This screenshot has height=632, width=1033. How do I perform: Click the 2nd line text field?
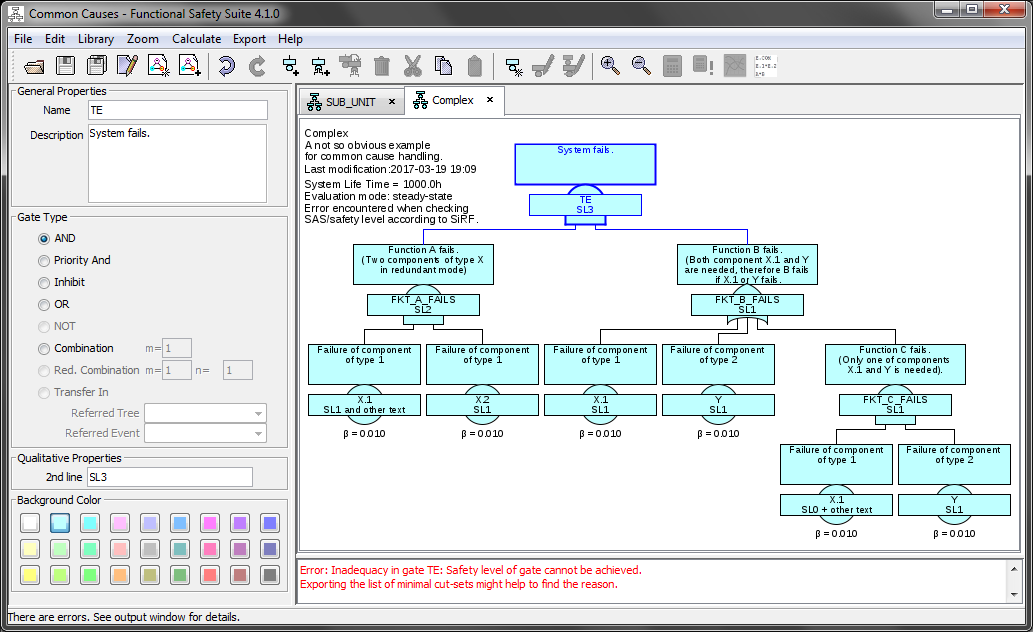(x=169, y=478)
